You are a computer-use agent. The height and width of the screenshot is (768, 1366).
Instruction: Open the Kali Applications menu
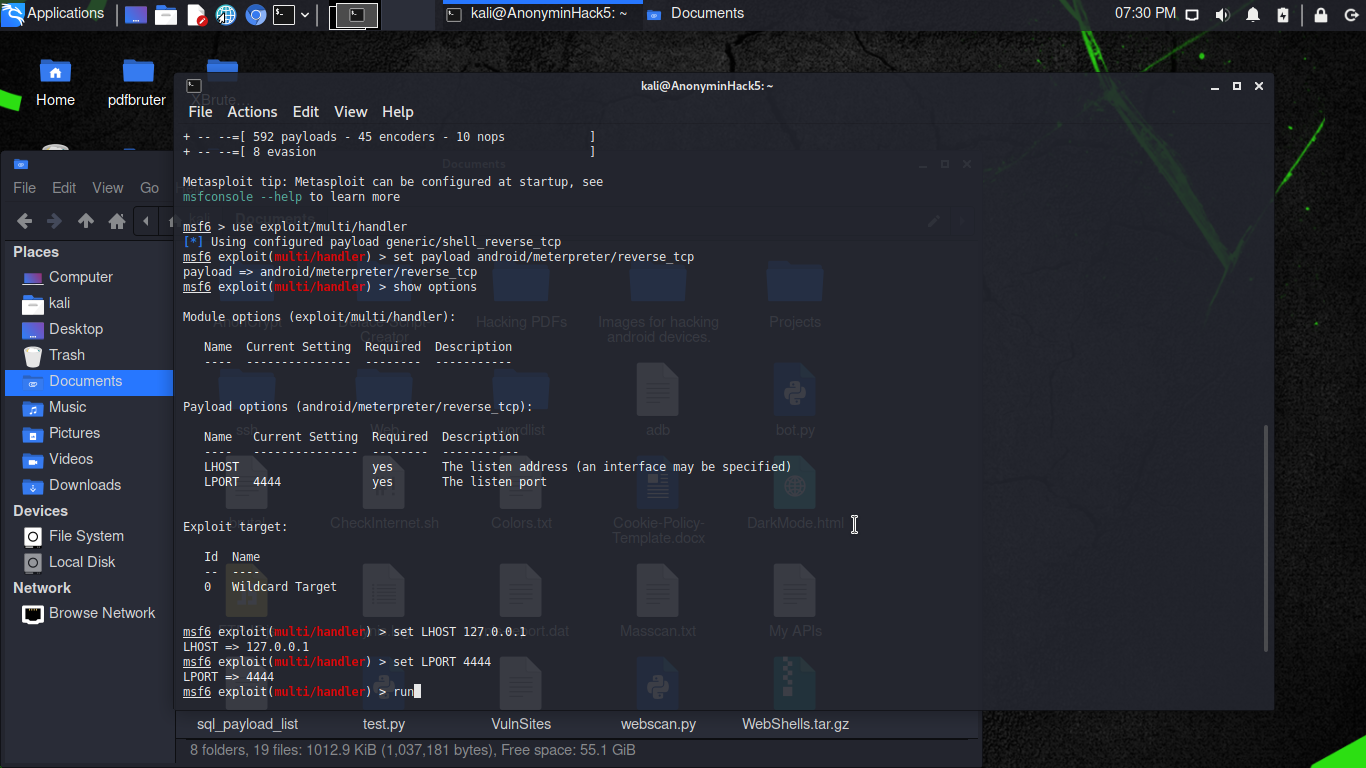pos(53,14)
